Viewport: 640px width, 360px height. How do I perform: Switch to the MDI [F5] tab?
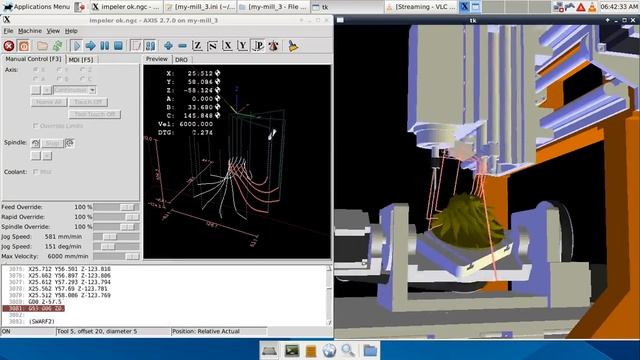[81, 60]
